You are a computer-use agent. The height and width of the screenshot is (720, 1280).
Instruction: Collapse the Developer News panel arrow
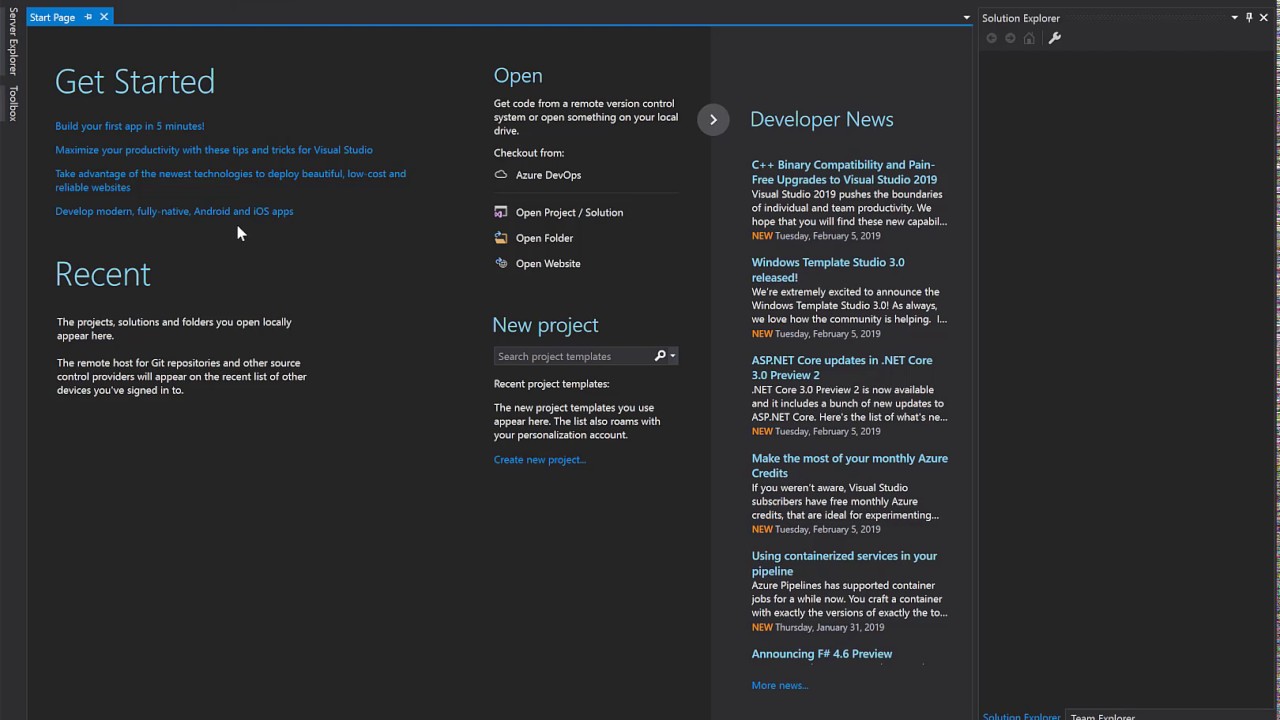click(713, 119)
